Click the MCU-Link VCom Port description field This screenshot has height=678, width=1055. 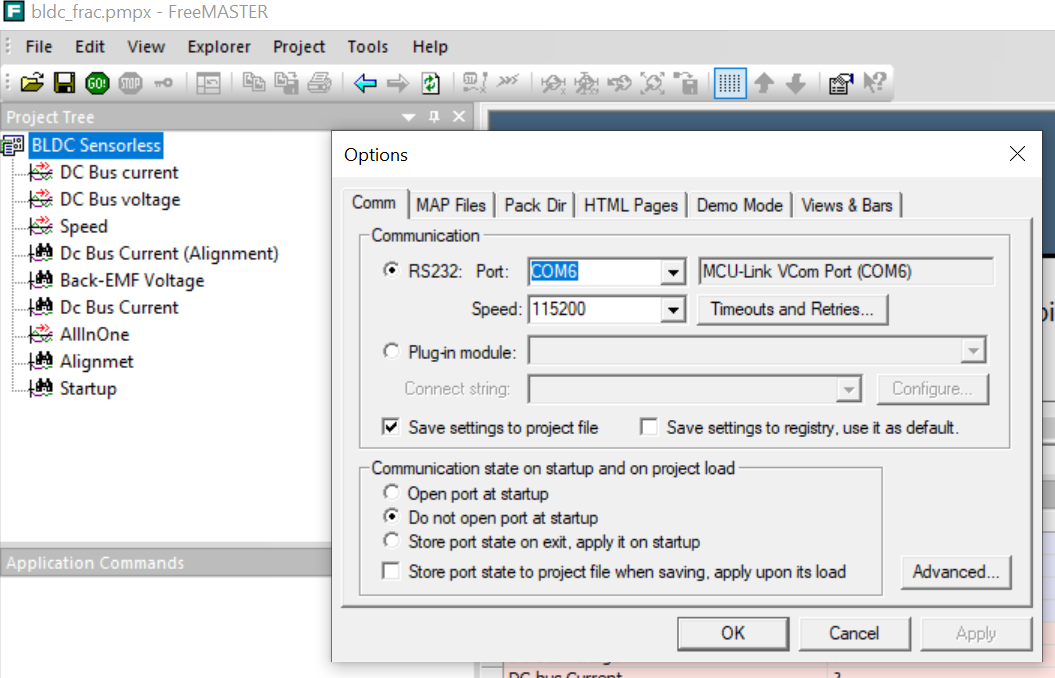(846, 272)
